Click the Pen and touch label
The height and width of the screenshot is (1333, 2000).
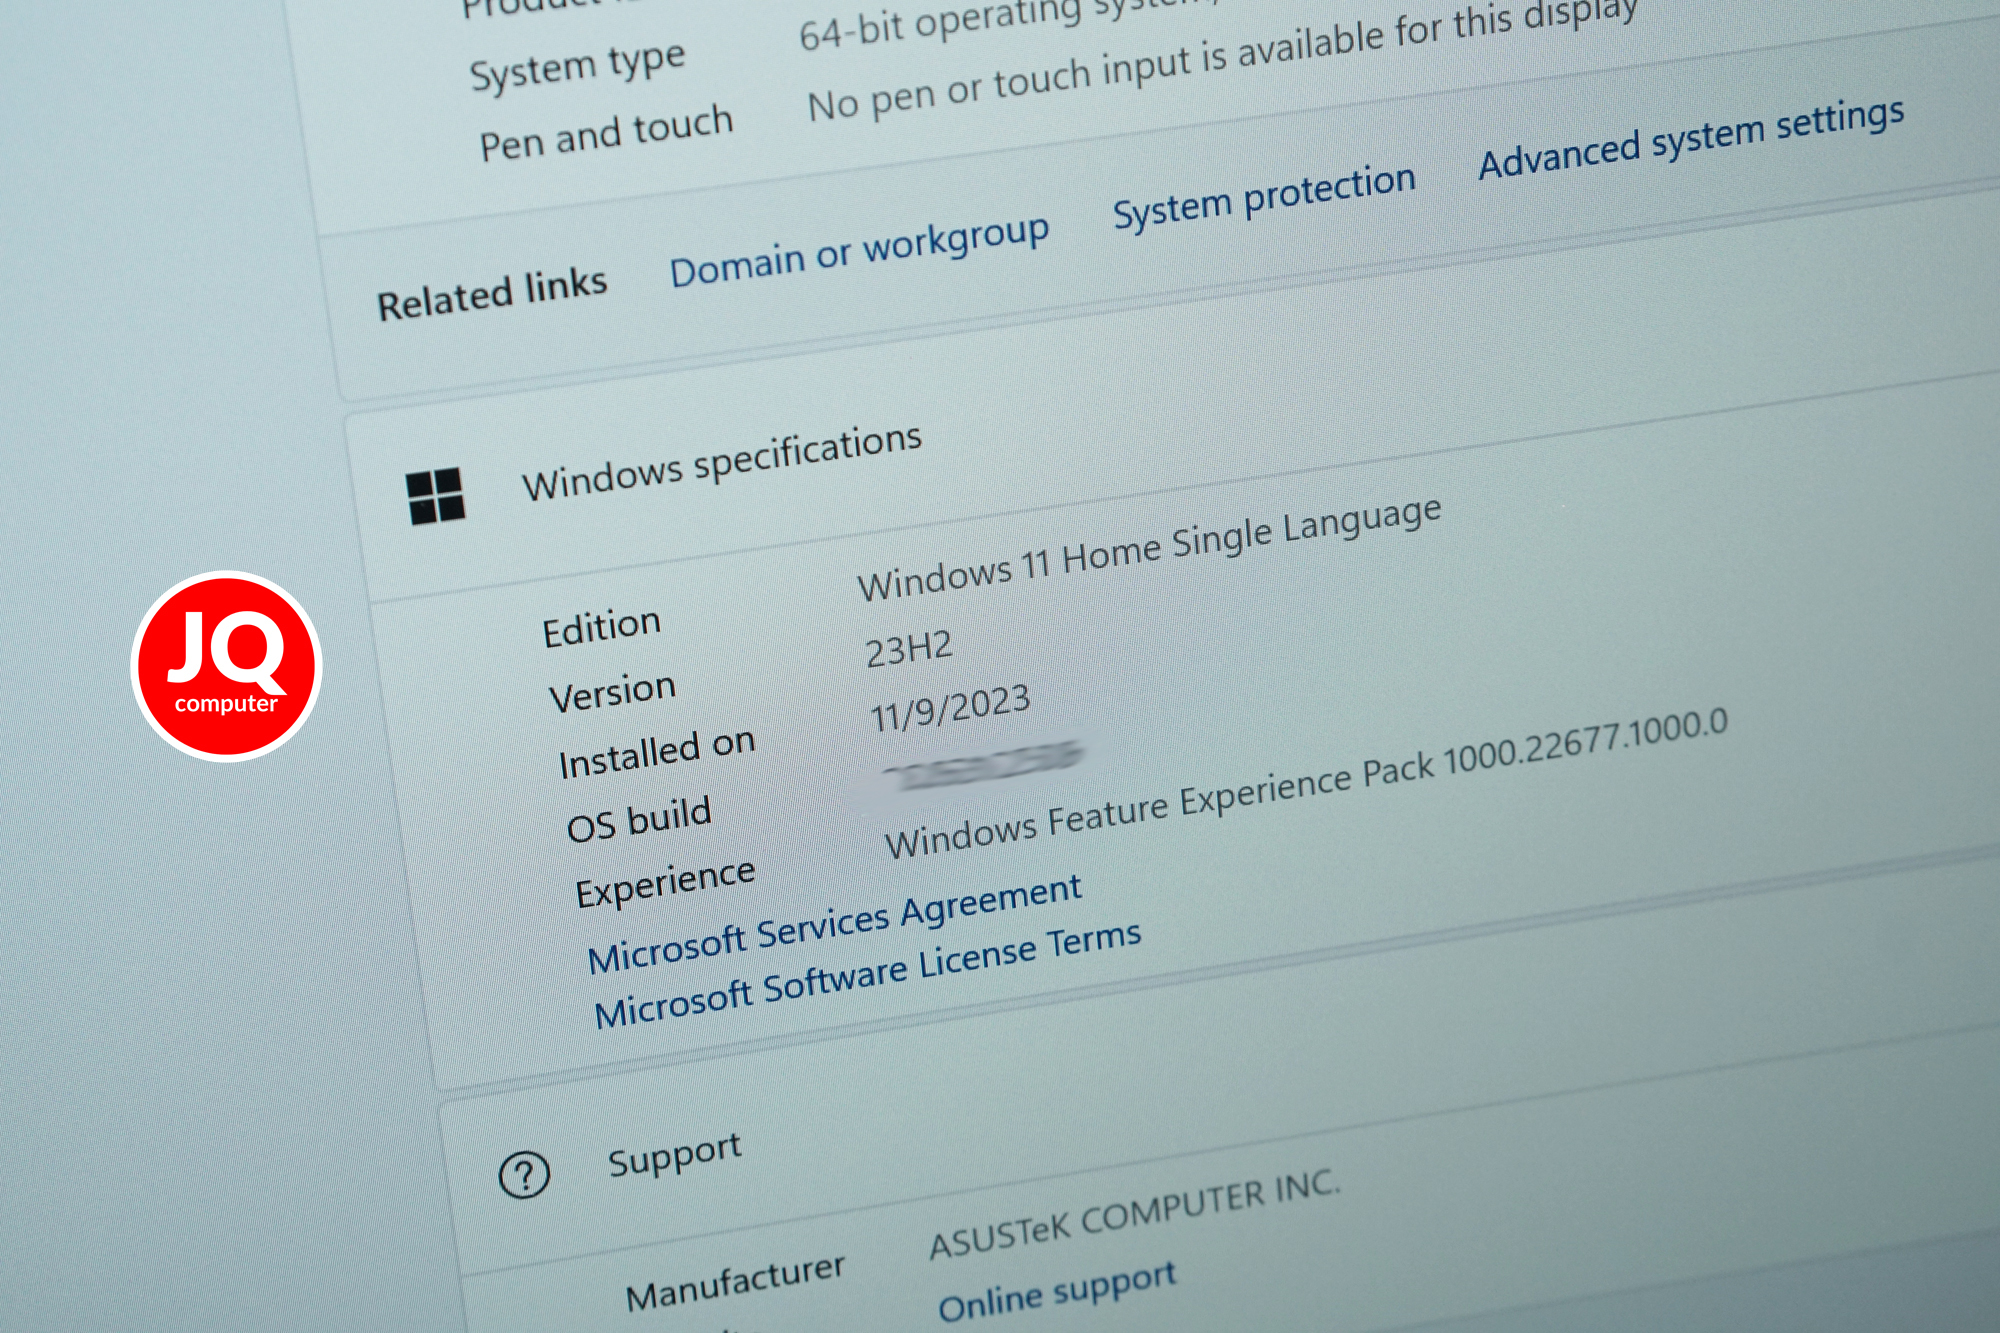pos(606,133)
